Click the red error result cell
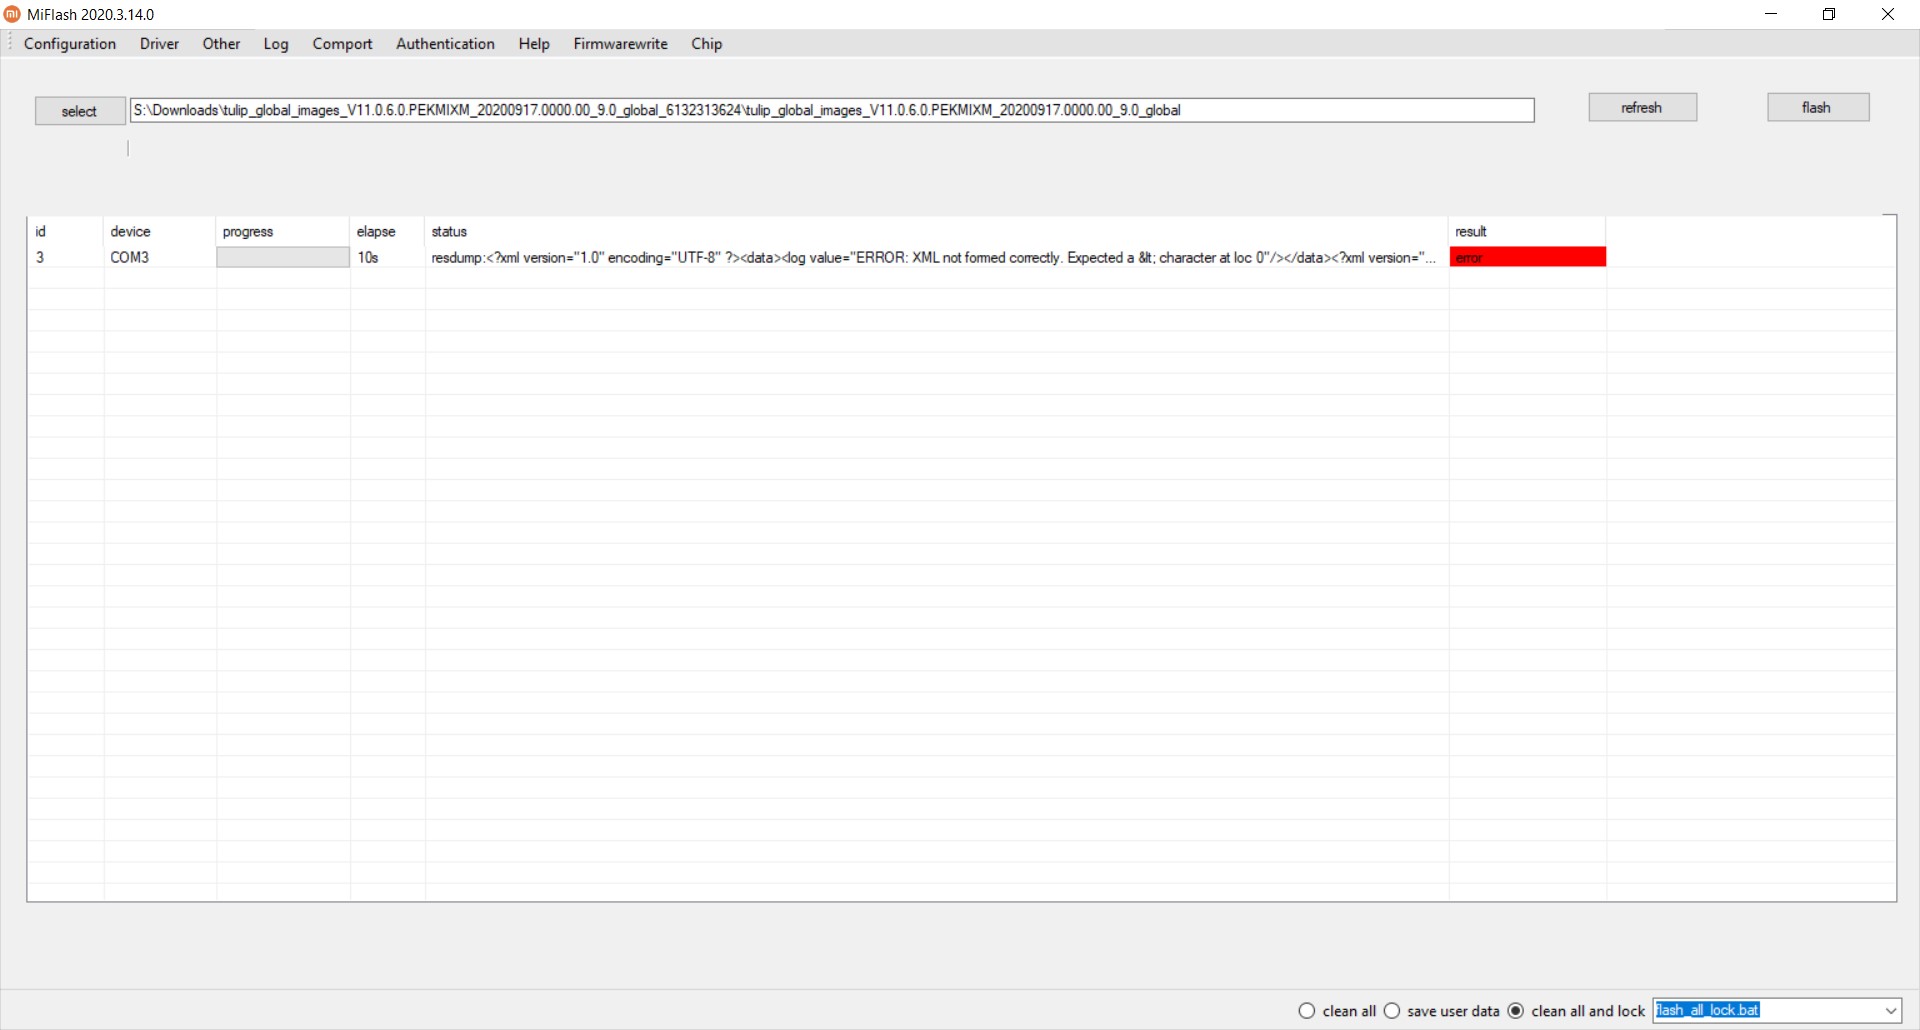 coord(1528,257)
